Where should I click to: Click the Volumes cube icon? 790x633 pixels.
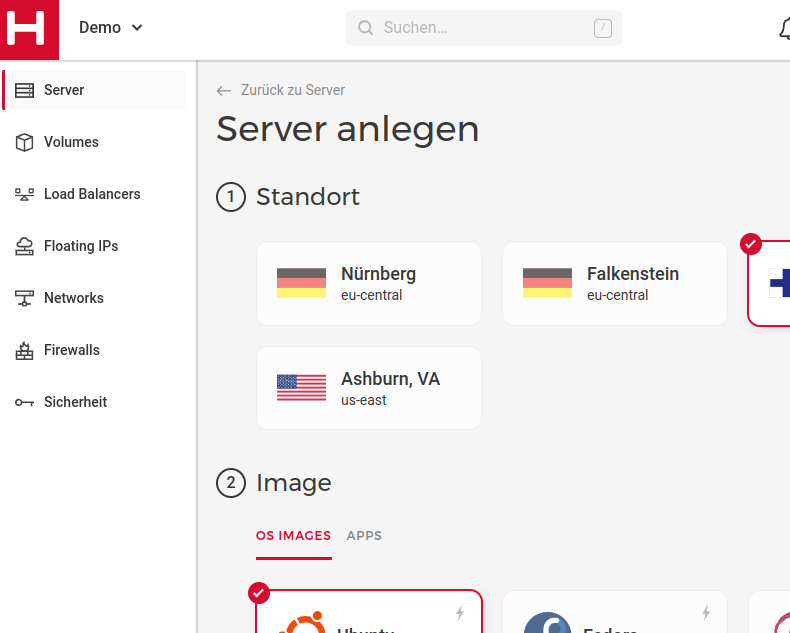tap(24, 142)
